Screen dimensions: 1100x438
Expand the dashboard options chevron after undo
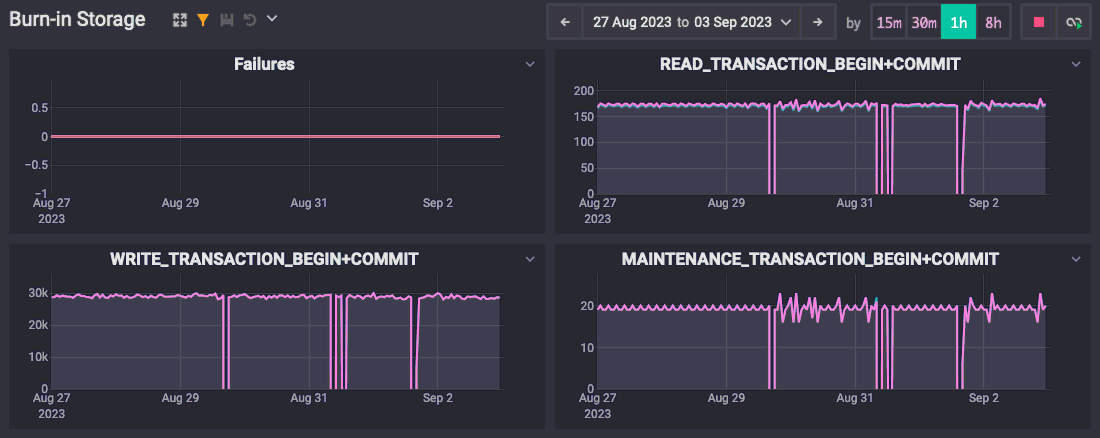pos(272,19)
